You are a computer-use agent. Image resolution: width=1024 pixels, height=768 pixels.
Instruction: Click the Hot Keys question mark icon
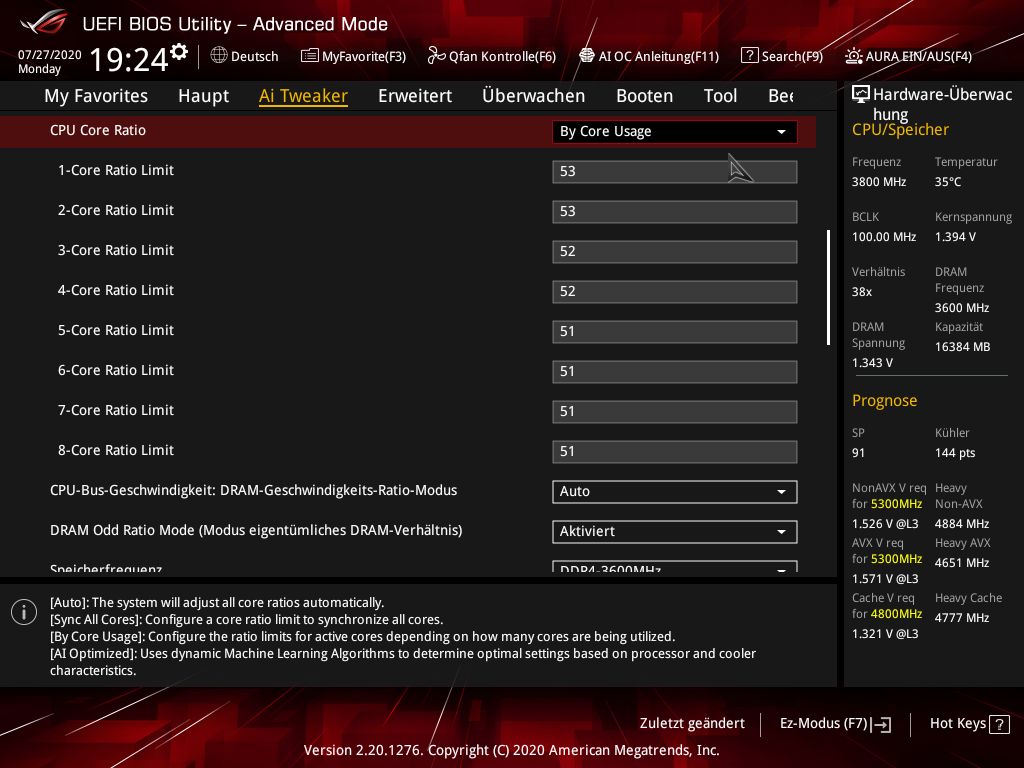[999, 724]
